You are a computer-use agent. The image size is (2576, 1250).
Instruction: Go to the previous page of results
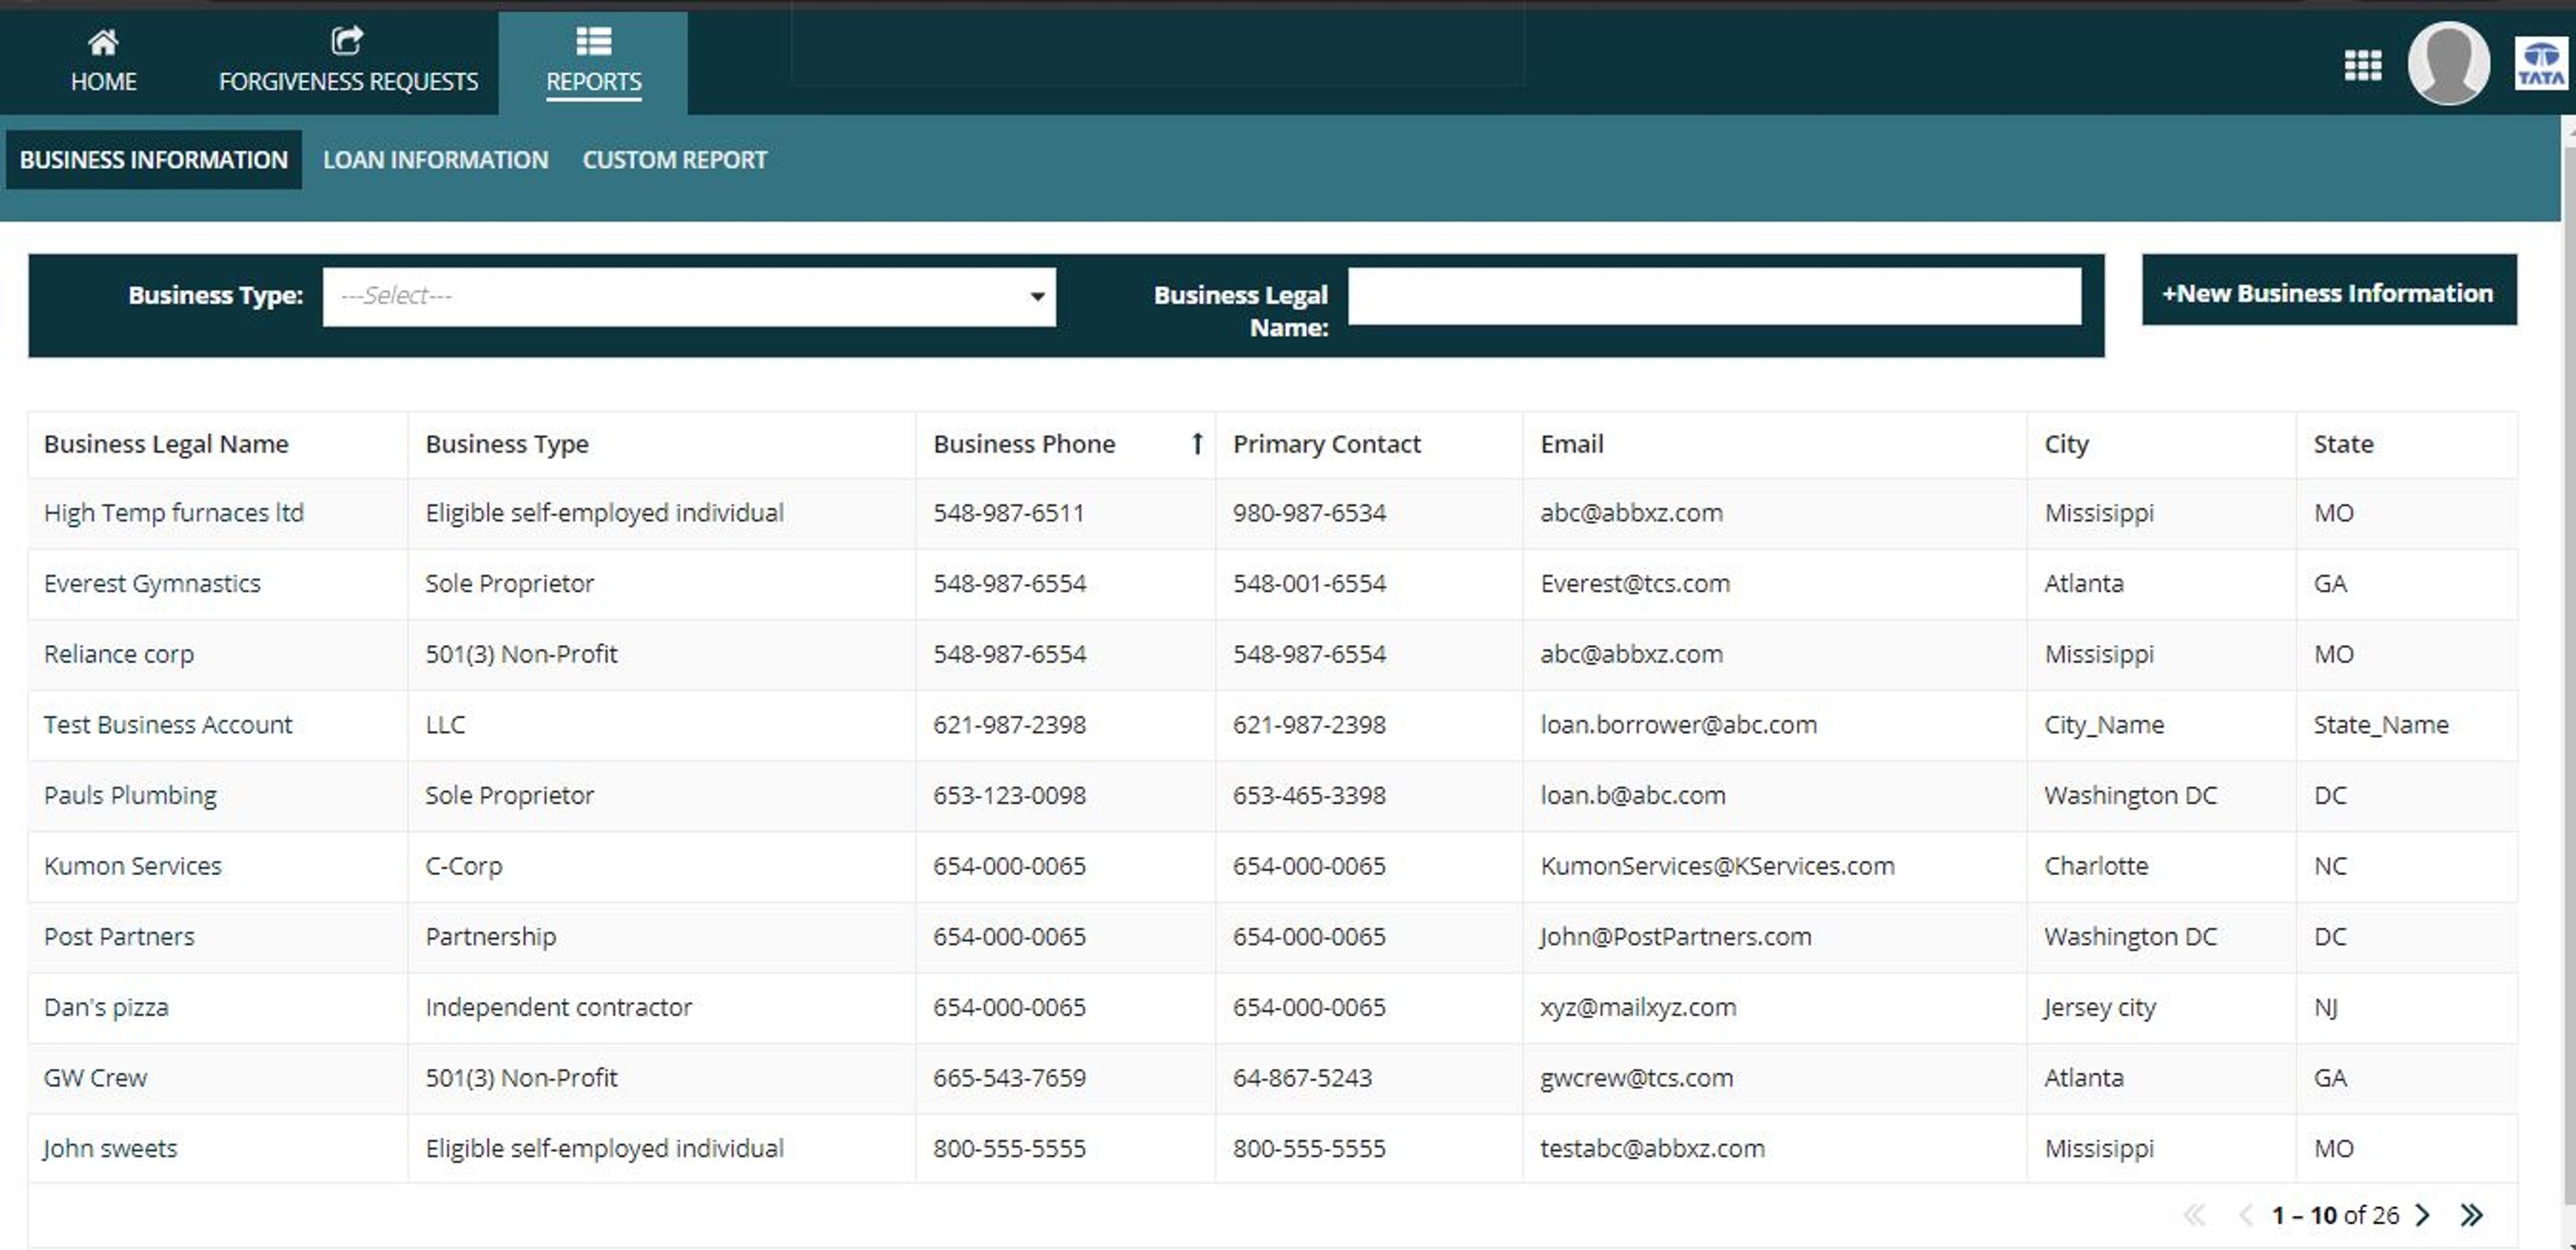point(2245,1215)
